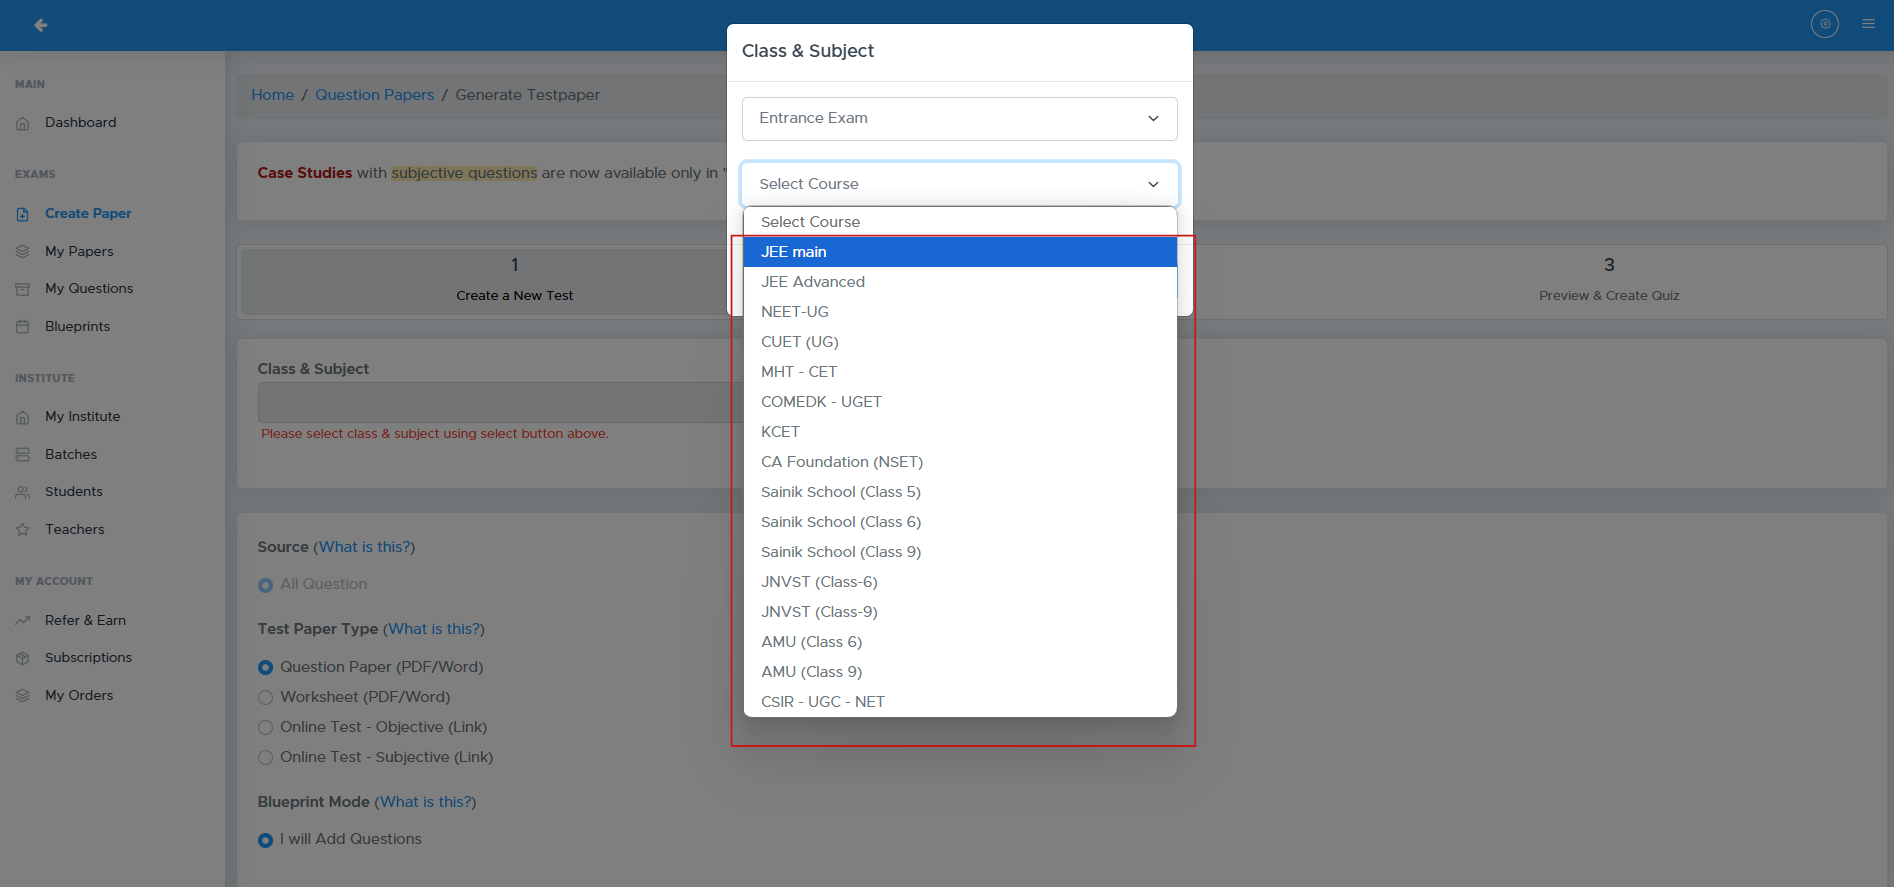The height and width of the screenshot is (887, 1894).
Task: Pick CSIR - UGC - NET course option
Action: (x=822, y=702)
